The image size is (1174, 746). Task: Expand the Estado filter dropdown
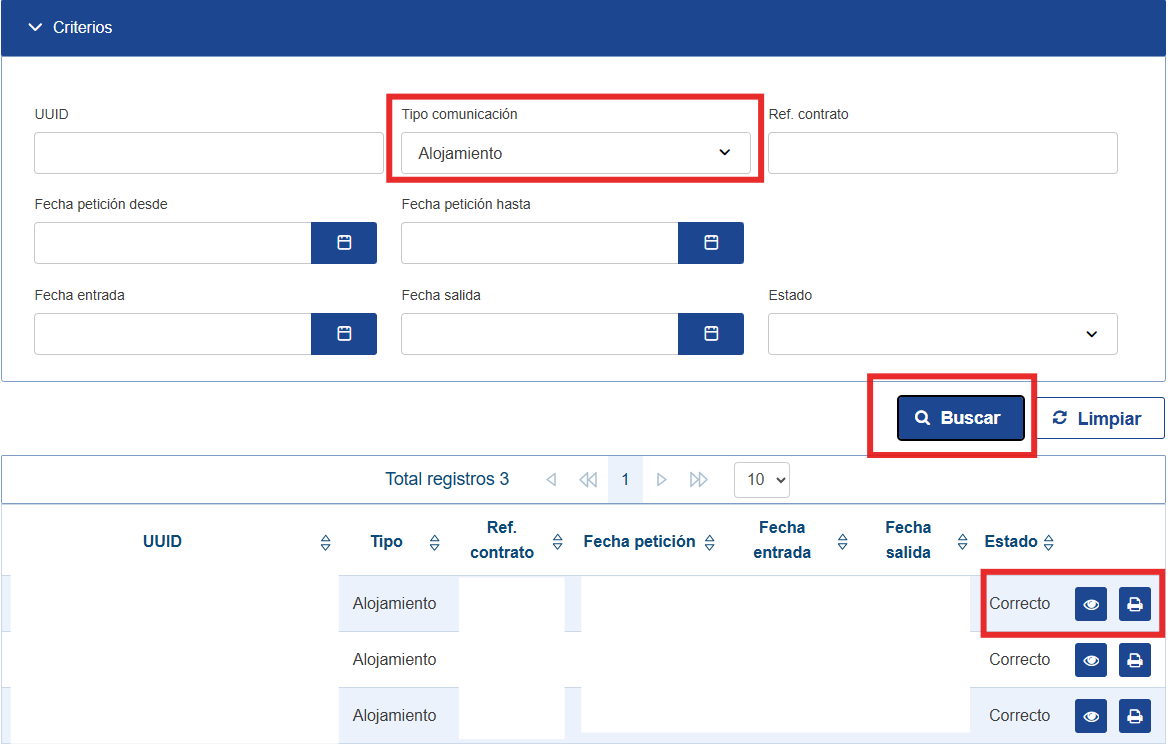click(x=941, y=334)
